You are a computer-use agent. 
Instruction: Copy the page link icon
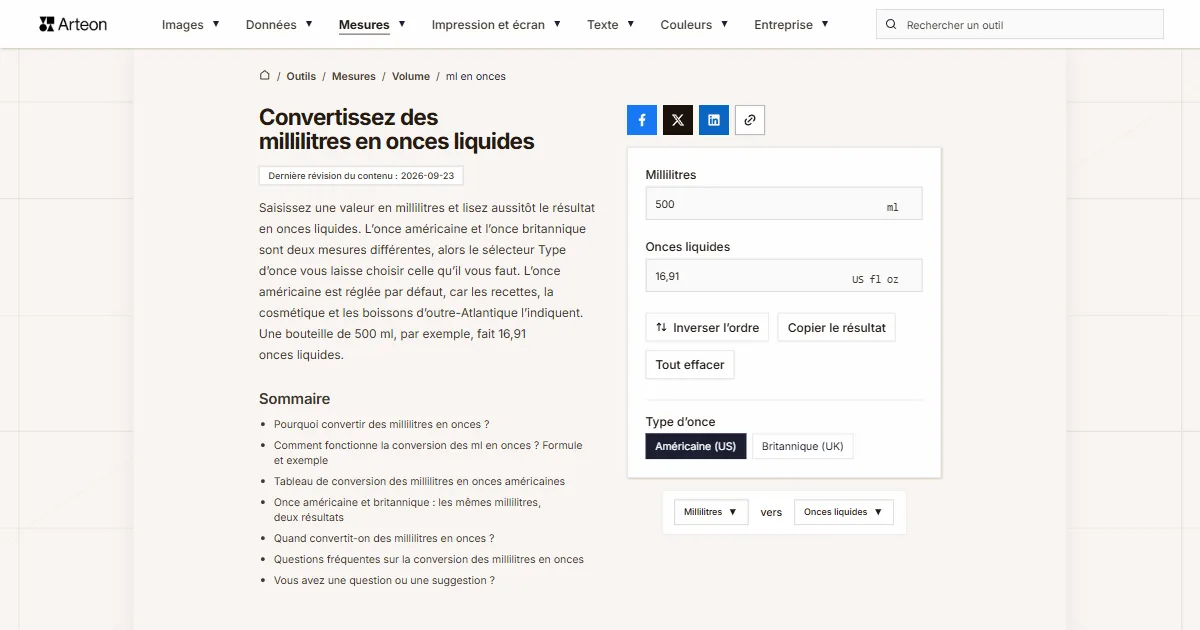[x=750, y=120]
